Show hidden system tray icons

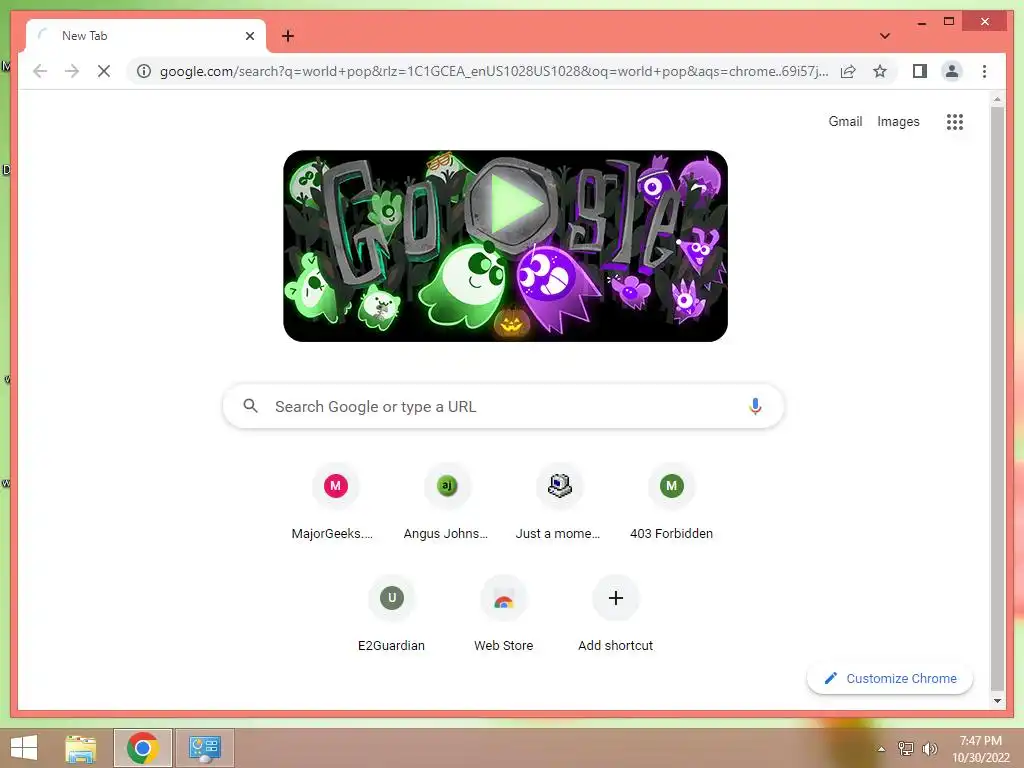pyautogui.click(x=881, y=749)
